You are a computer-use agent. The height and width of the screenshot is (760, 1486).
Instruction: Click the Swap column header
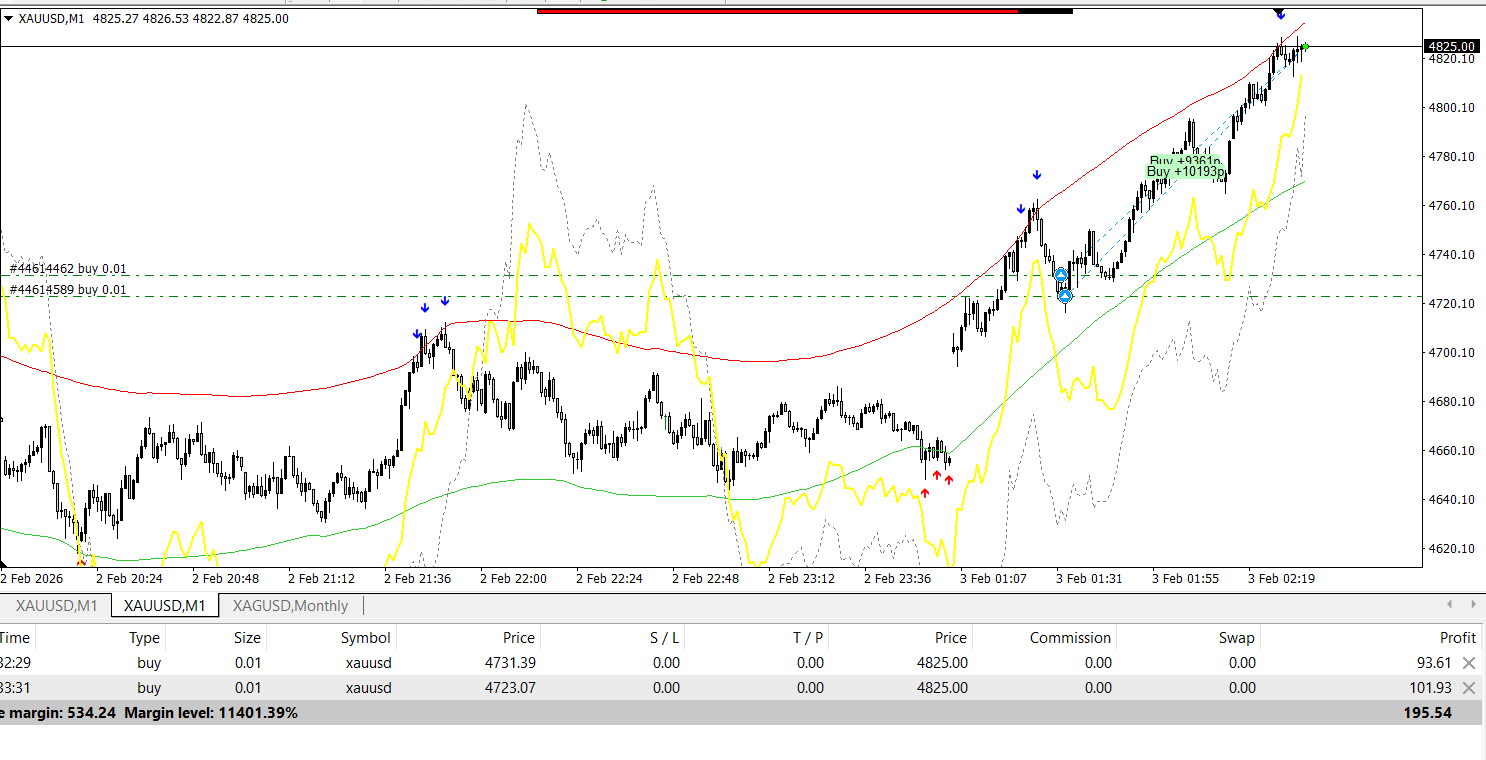pyautogui.click(x=1236, y=637)
